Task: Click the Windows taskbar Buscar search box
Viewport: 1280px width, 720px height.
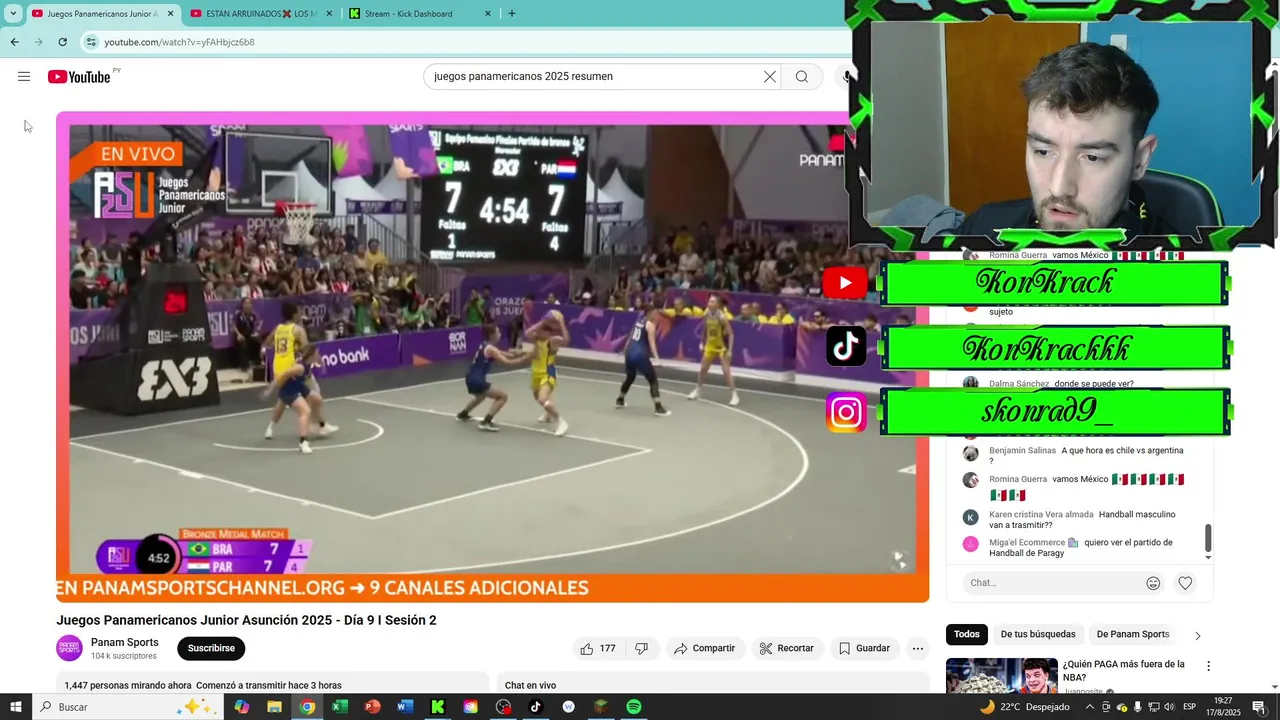Action: (128, 707)
